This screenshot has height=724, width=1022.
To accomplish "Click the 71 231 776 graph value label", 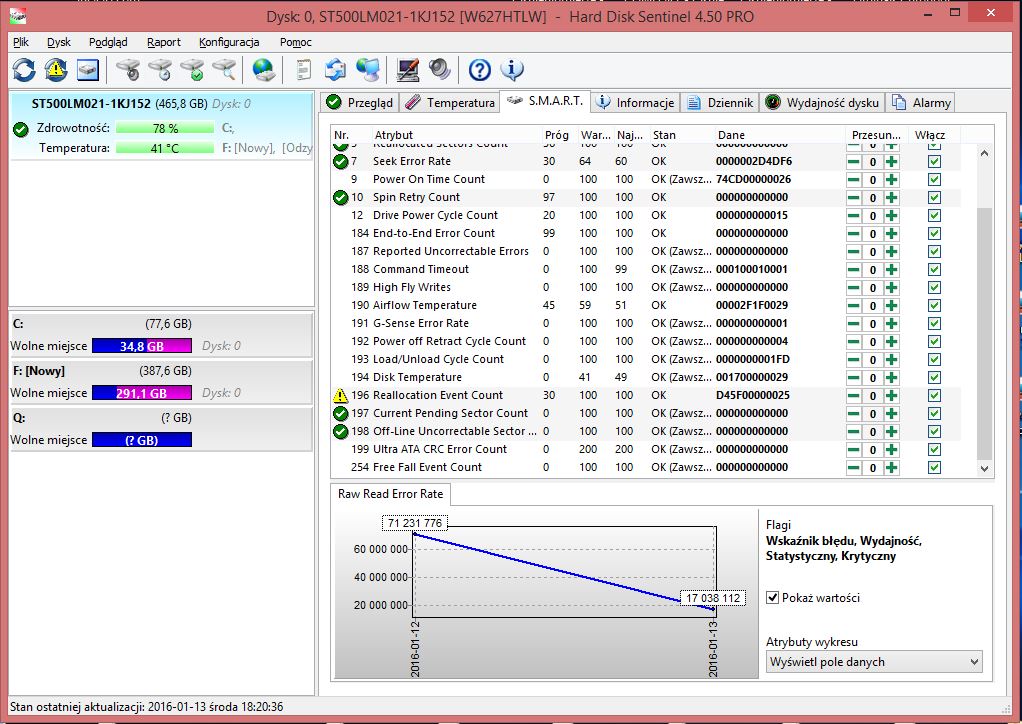I will 415,523.
